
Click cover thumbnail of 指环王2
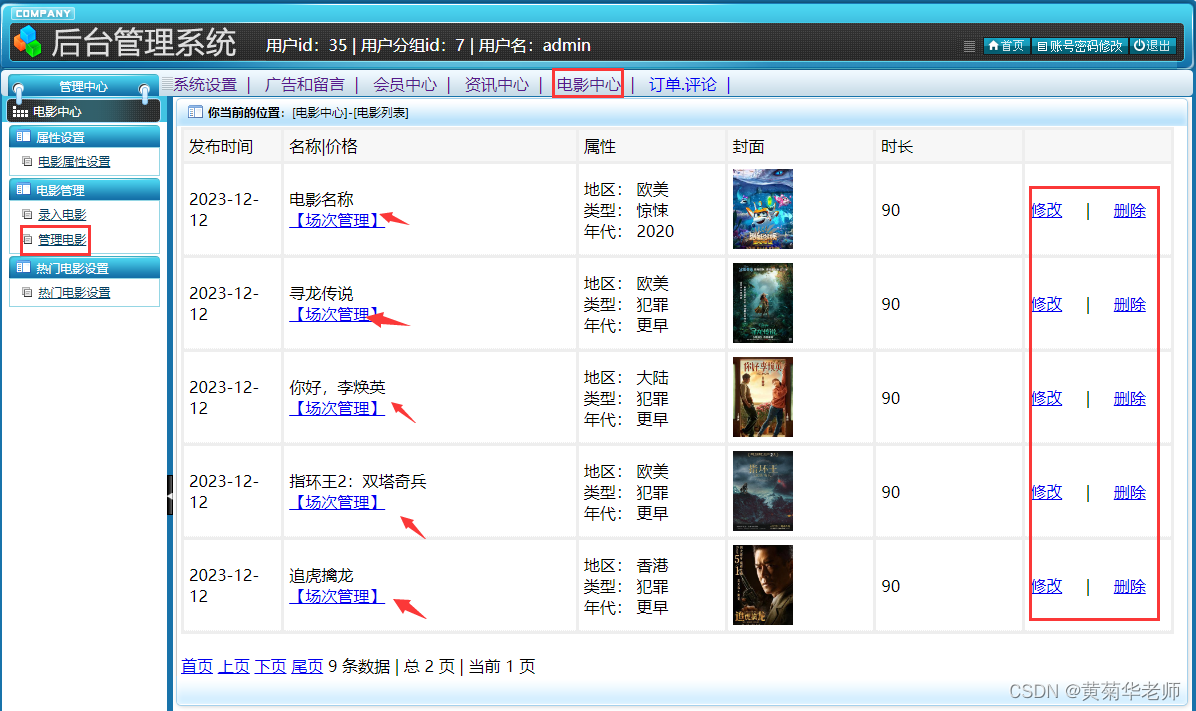pyautogui.click(x=763, y=491)
